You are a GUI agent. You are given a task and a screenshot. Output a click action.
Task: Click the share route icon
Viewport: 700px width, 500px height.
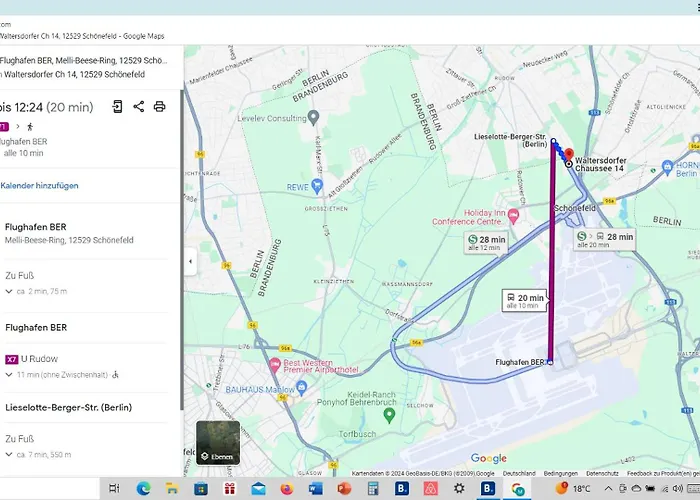138,106
